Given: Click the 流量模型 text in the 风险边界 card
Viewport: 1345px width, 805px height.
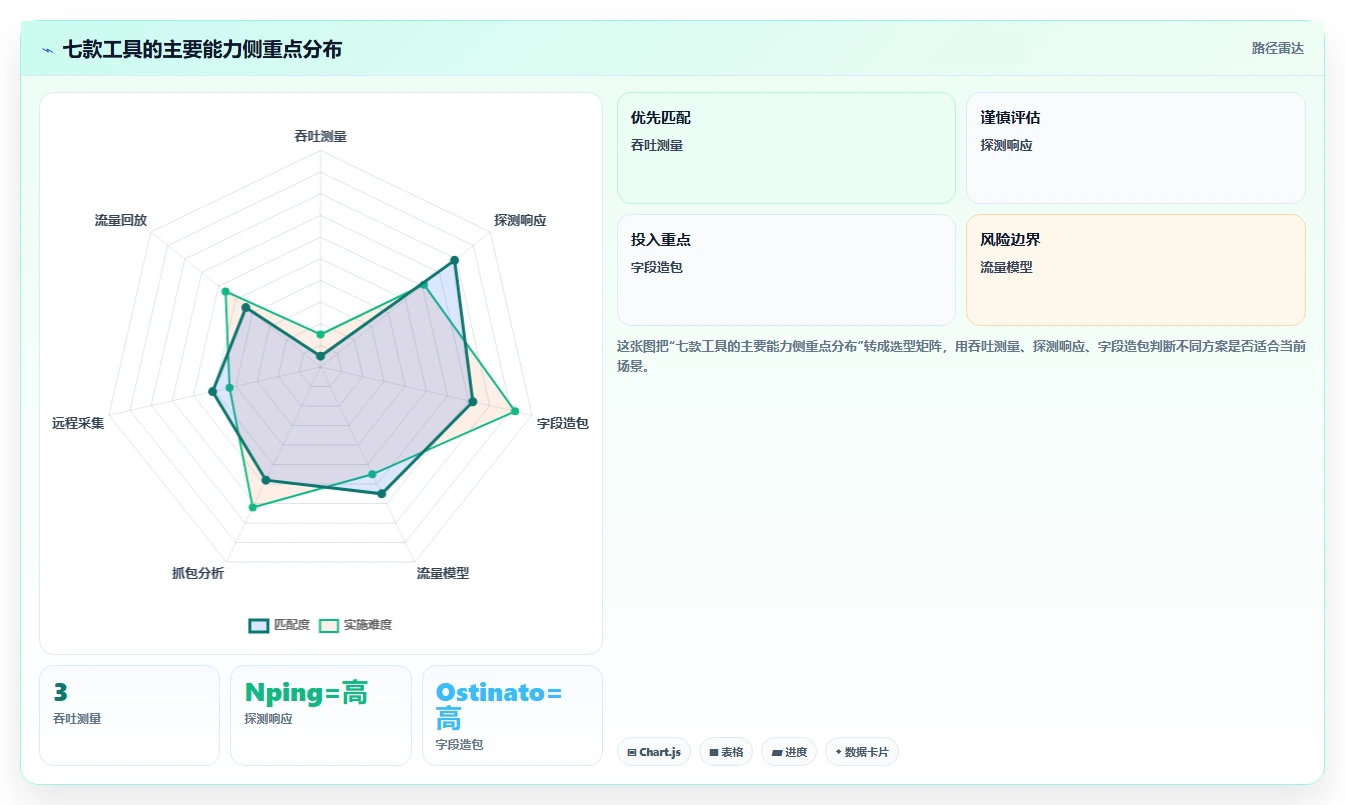Looking at the screenshot, I should (1006, 267).
